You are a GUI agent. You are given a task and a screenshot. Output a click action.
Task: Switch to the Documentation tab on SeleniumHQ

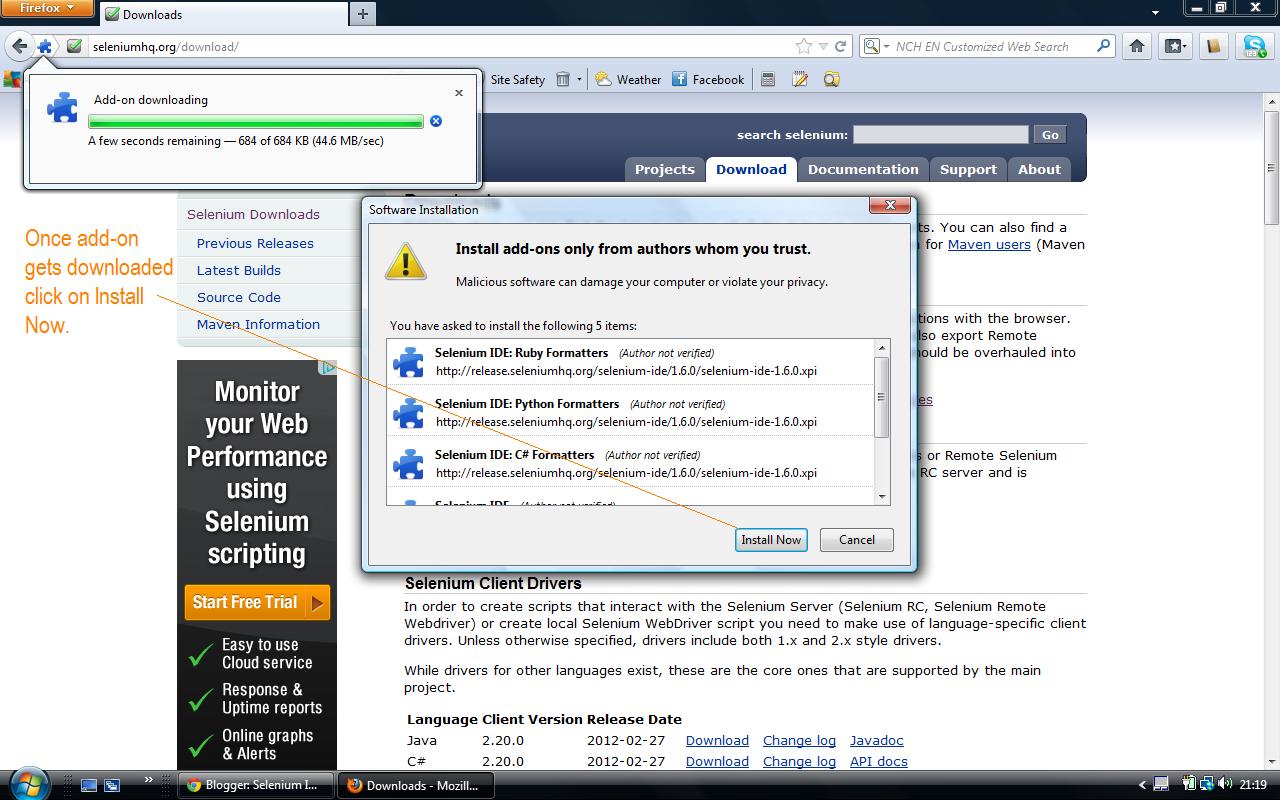point(862,169)
